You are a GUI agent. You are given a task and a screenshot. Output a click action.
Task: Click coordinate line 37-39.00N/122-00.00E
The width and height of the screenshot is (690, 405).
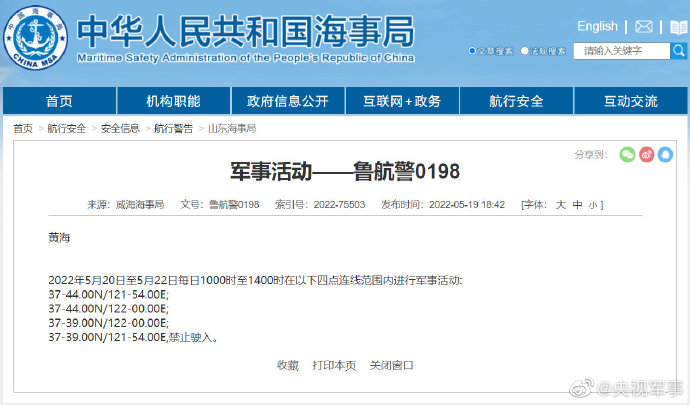click(109, 323)
